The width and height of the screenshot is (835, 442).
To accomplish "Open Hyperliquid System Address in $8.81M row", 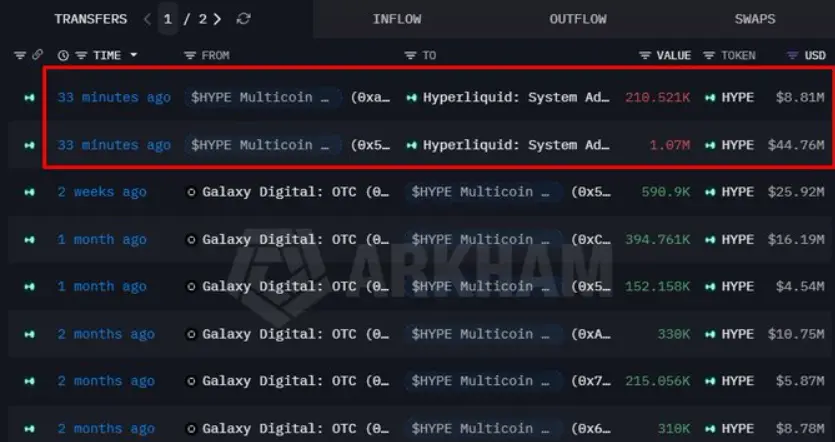I will coord(515,97).
